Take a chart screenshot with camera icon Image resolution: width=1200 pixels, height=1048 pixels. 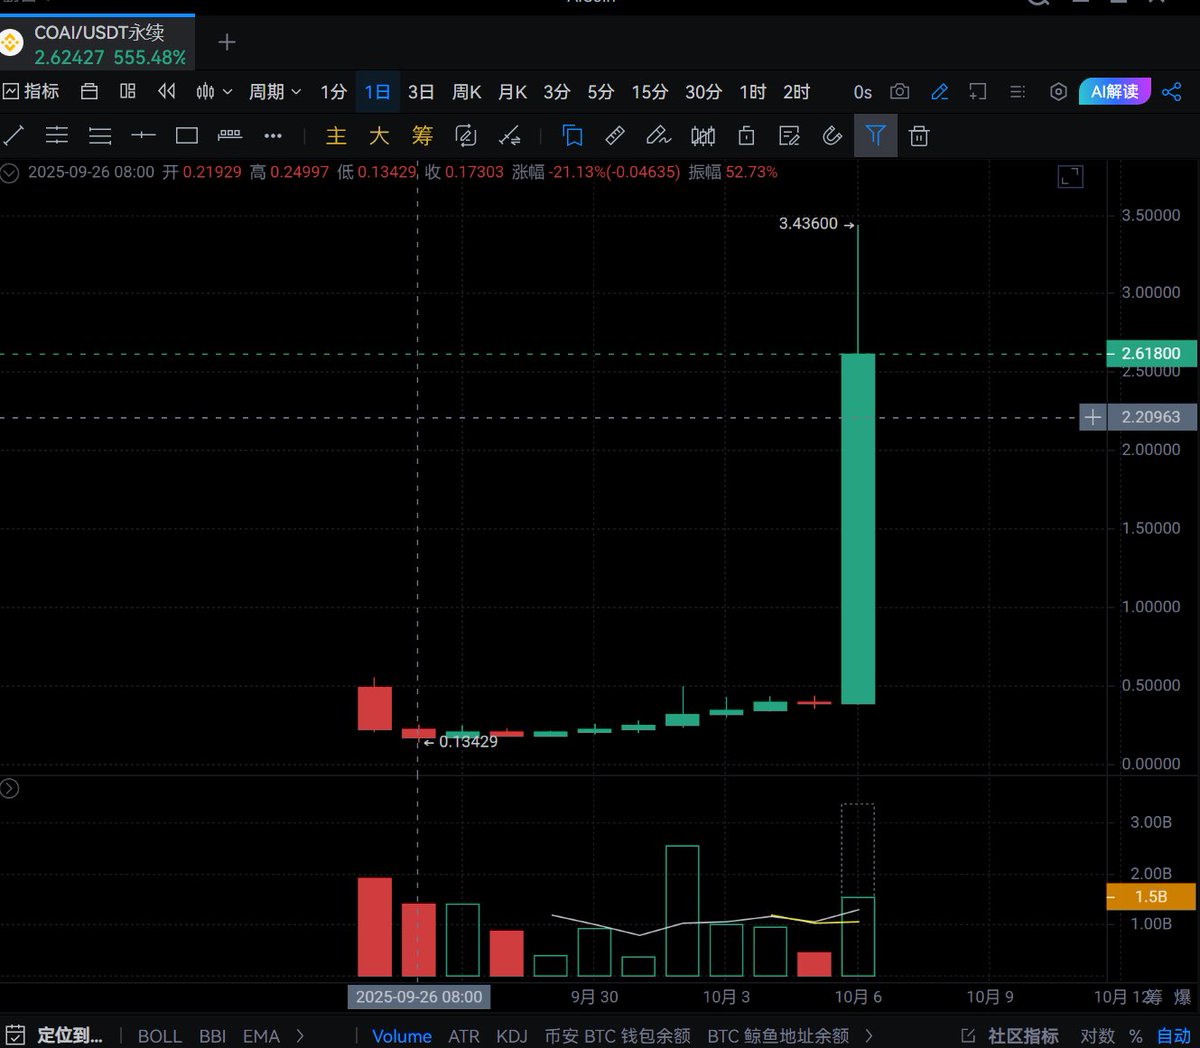tap(900, 92)
